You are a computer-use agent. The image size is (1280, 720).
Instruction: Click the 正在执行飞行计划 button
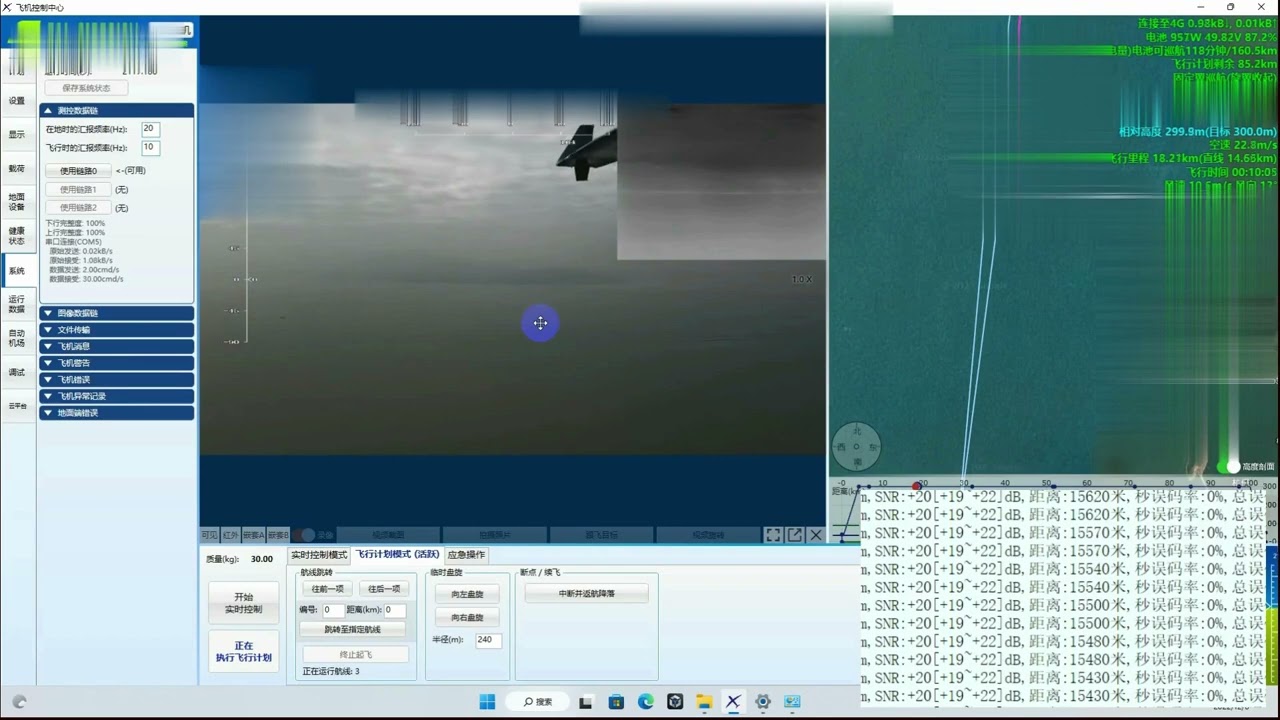244,652
